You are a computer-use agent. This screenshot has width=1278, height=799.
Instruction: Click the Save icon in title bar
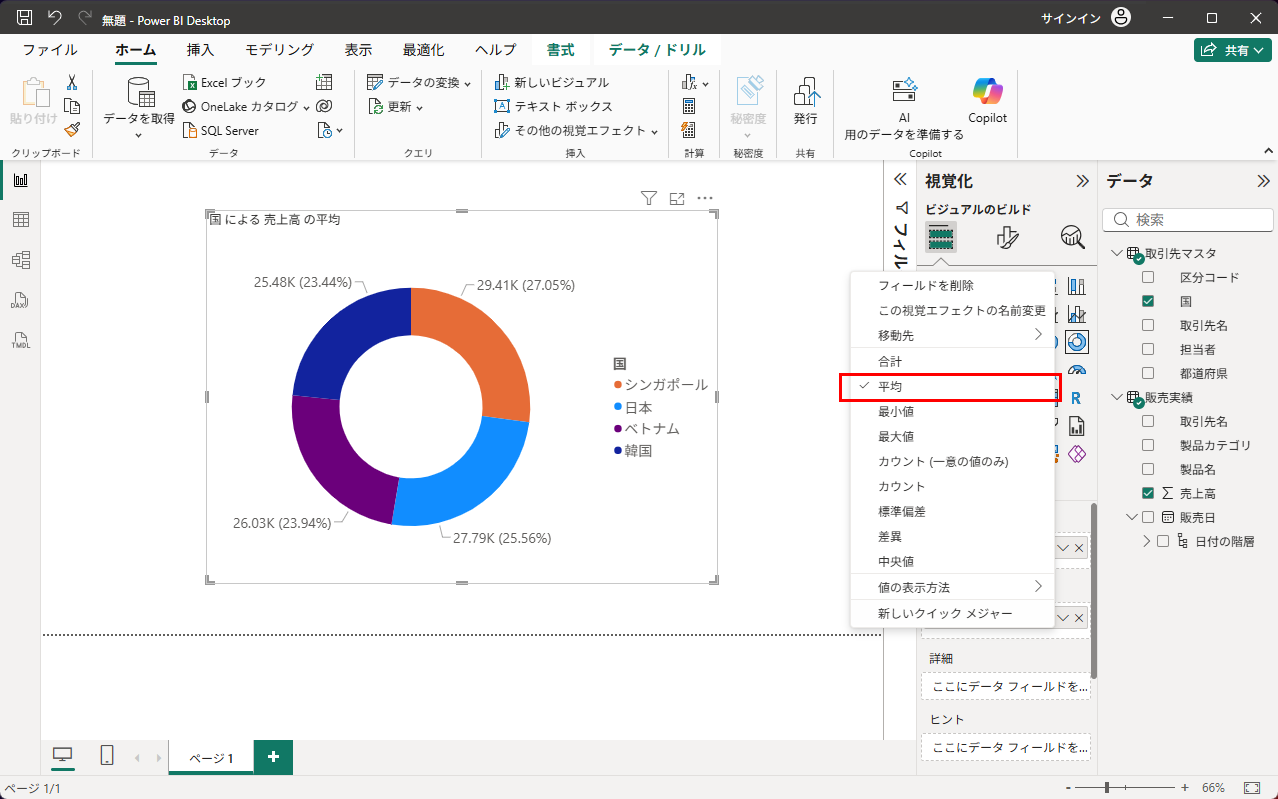coord(25,18)
